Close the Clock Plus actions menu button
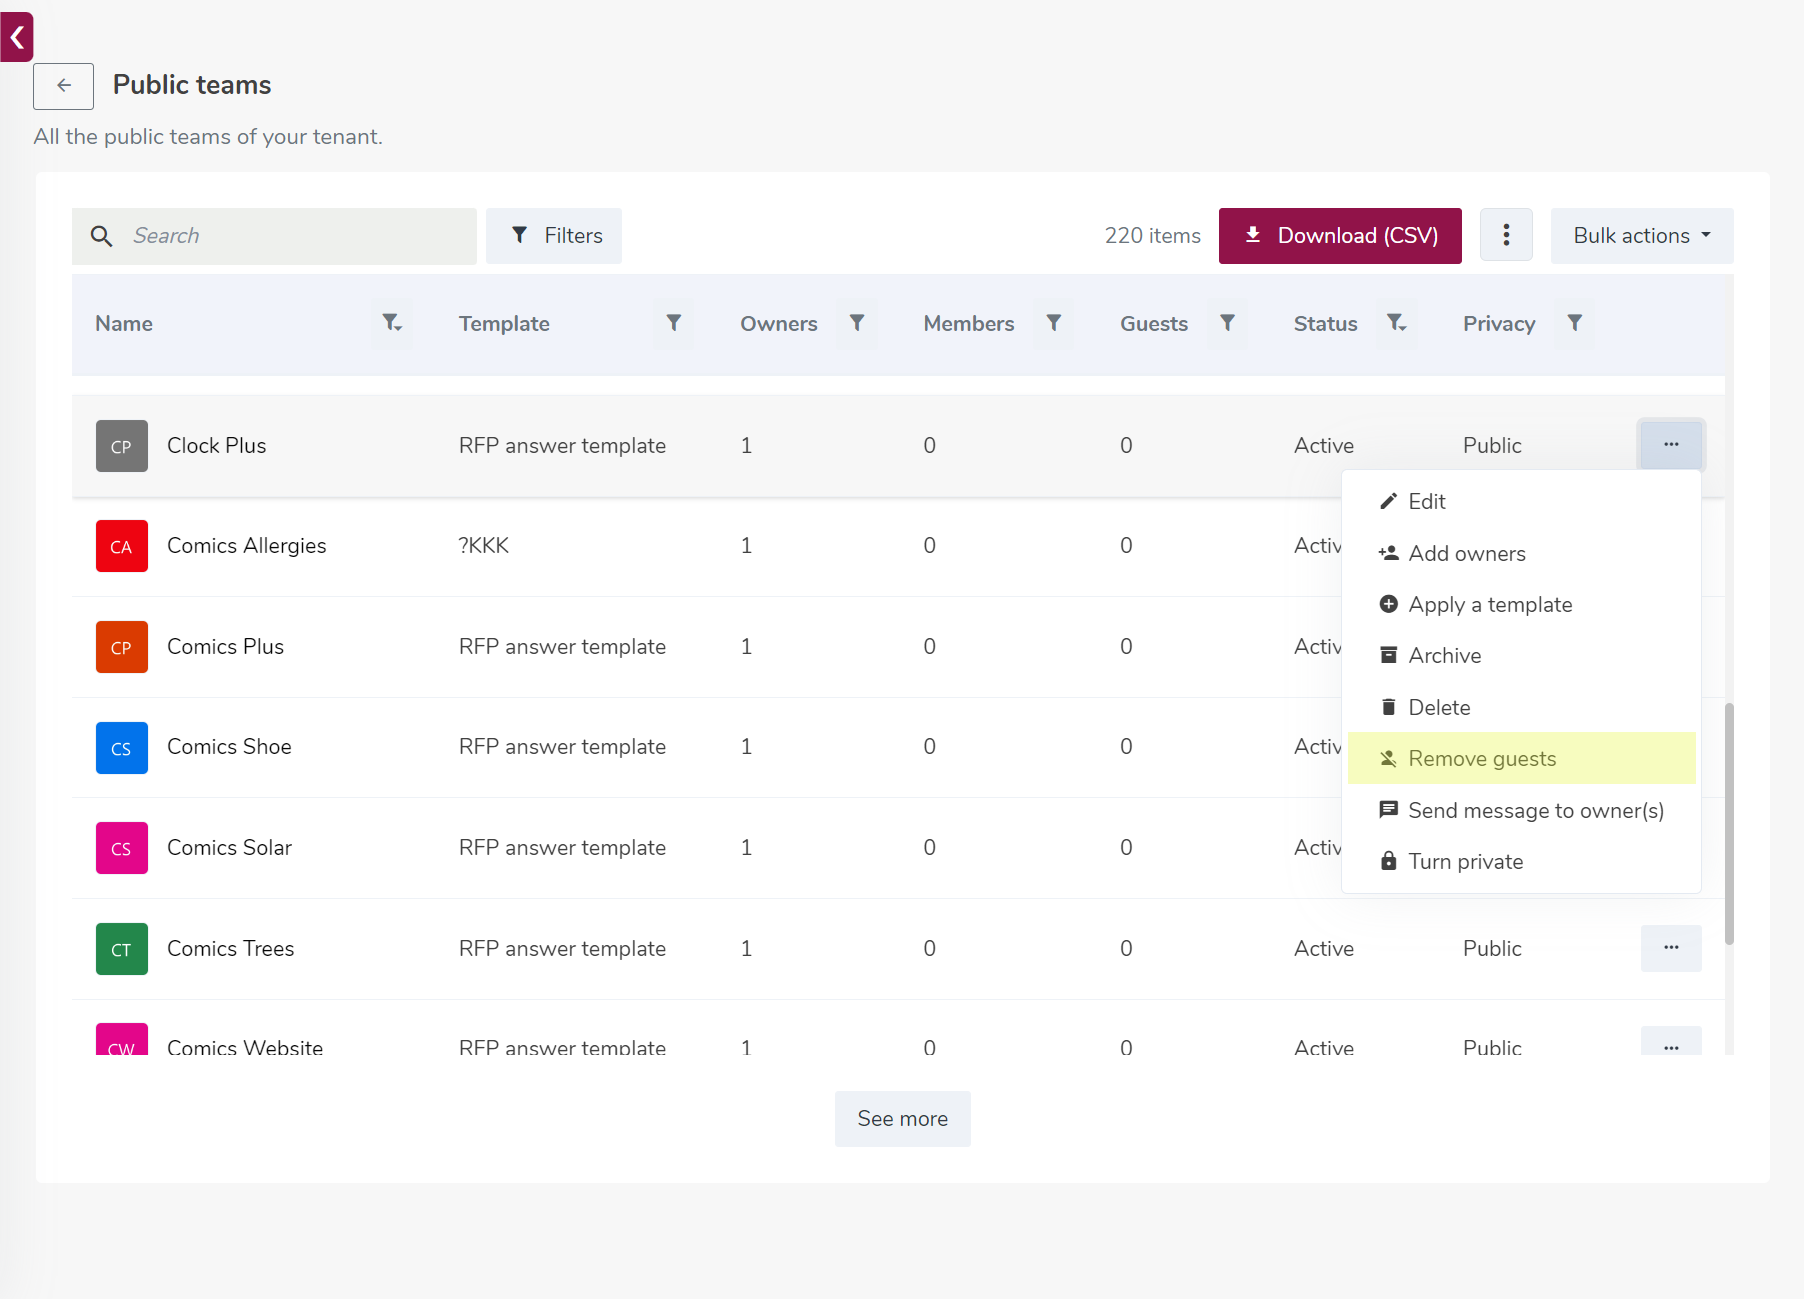This screenshot has height=1299, width=1804. tap(1671, 445)
